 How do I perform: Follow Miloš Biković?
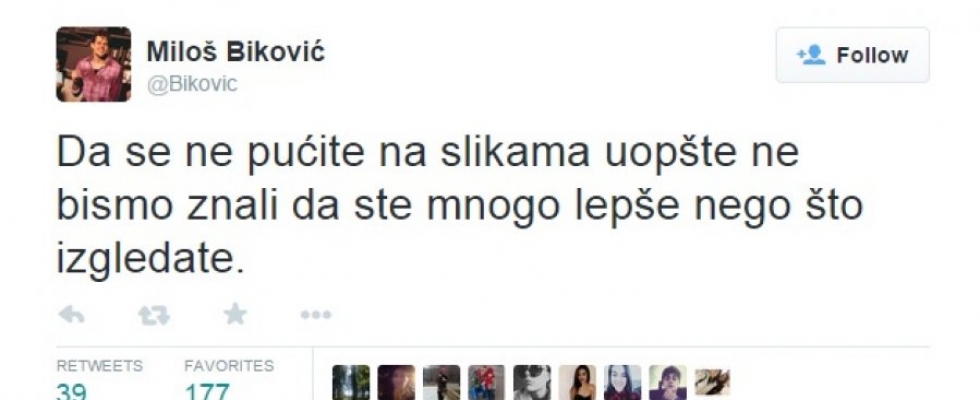tap(852, 55)
